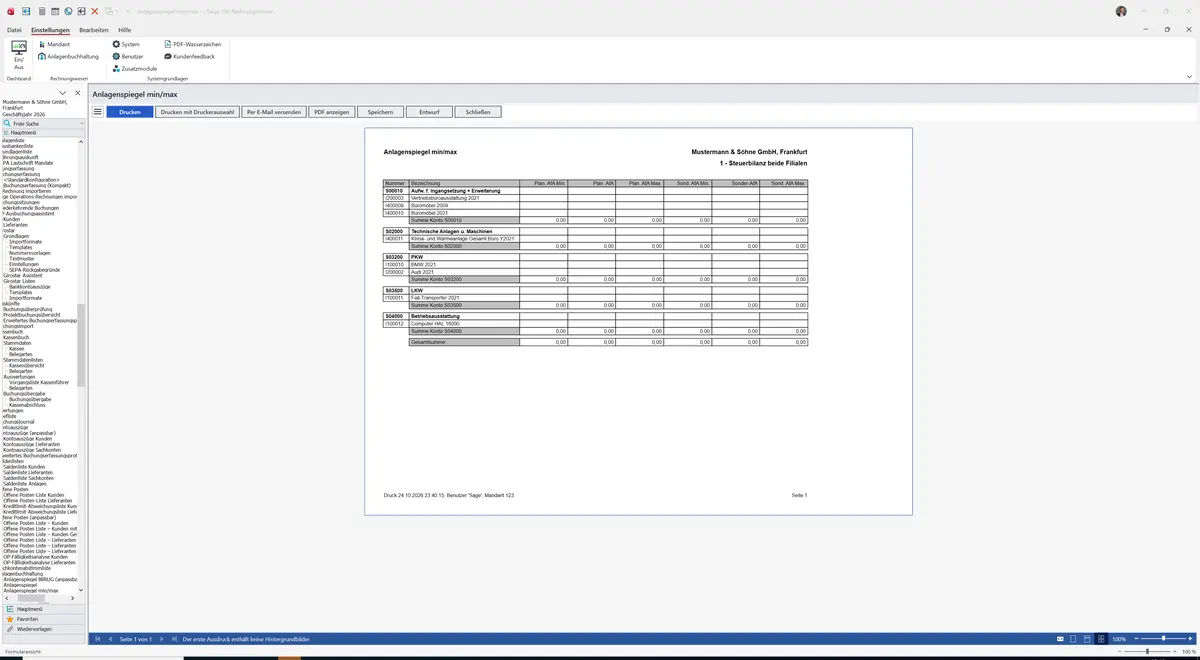Open Wiedervorlagen in sidebar
1200x660 pixels.
pyautogui.click(x=43, y=629)
